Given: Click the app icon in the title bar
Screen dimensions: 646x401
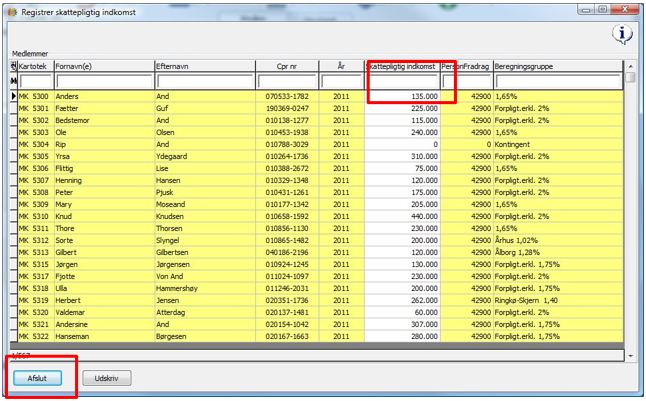Looking at the screenshot, I should (x=12, y=12).
